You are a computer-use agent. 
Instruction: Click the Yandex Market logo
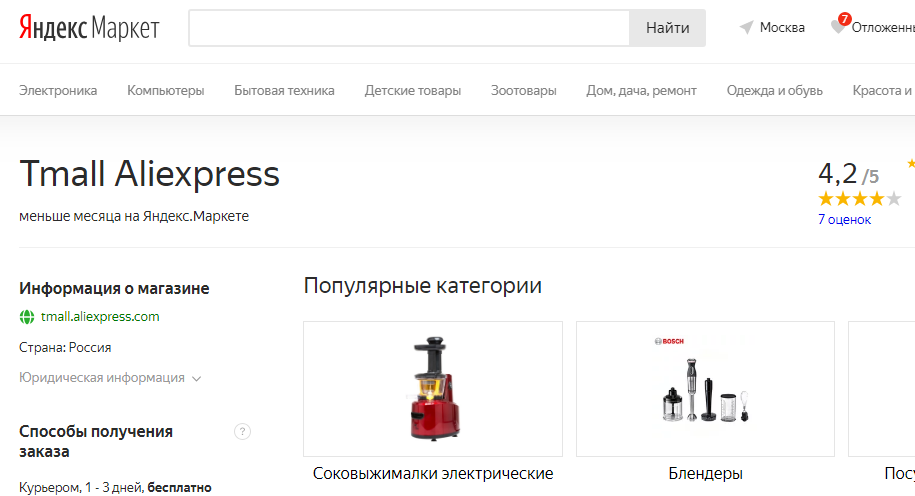coord(89,28)
